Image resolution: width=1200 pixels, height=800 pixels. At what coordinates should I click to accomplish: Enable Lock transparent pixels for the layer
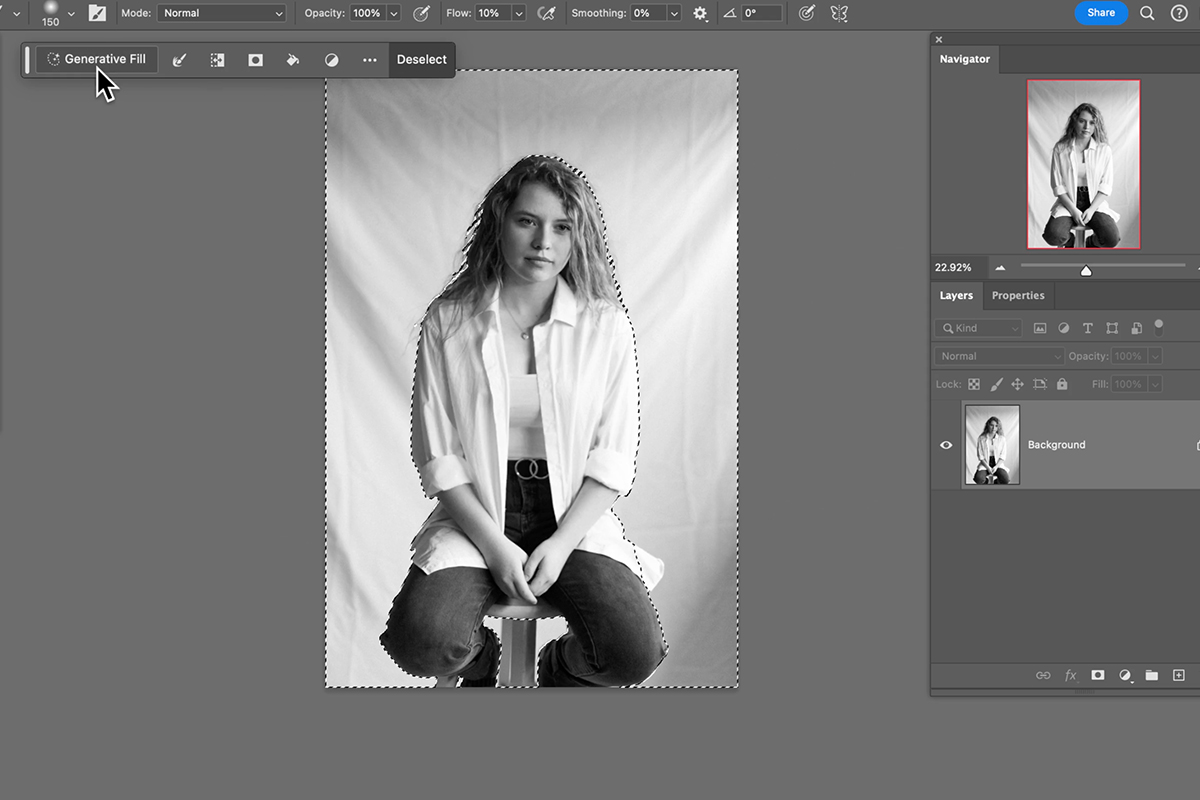974,383
